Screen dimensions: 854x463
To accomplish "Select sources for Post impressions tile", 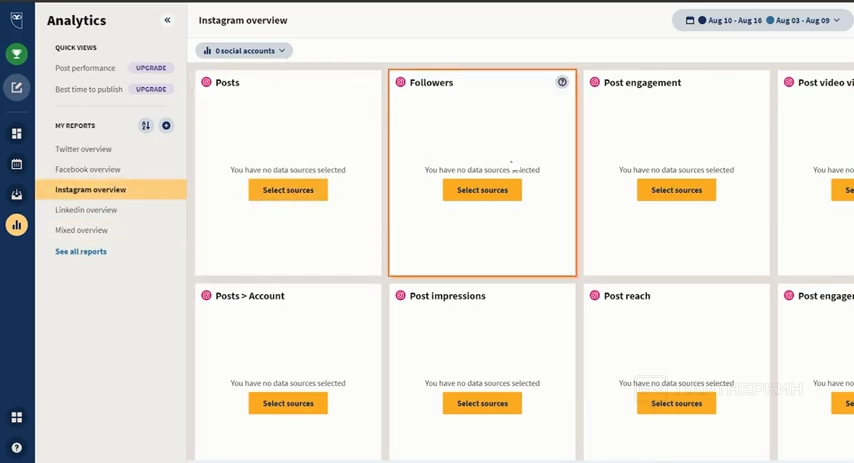I will point(482,404).
